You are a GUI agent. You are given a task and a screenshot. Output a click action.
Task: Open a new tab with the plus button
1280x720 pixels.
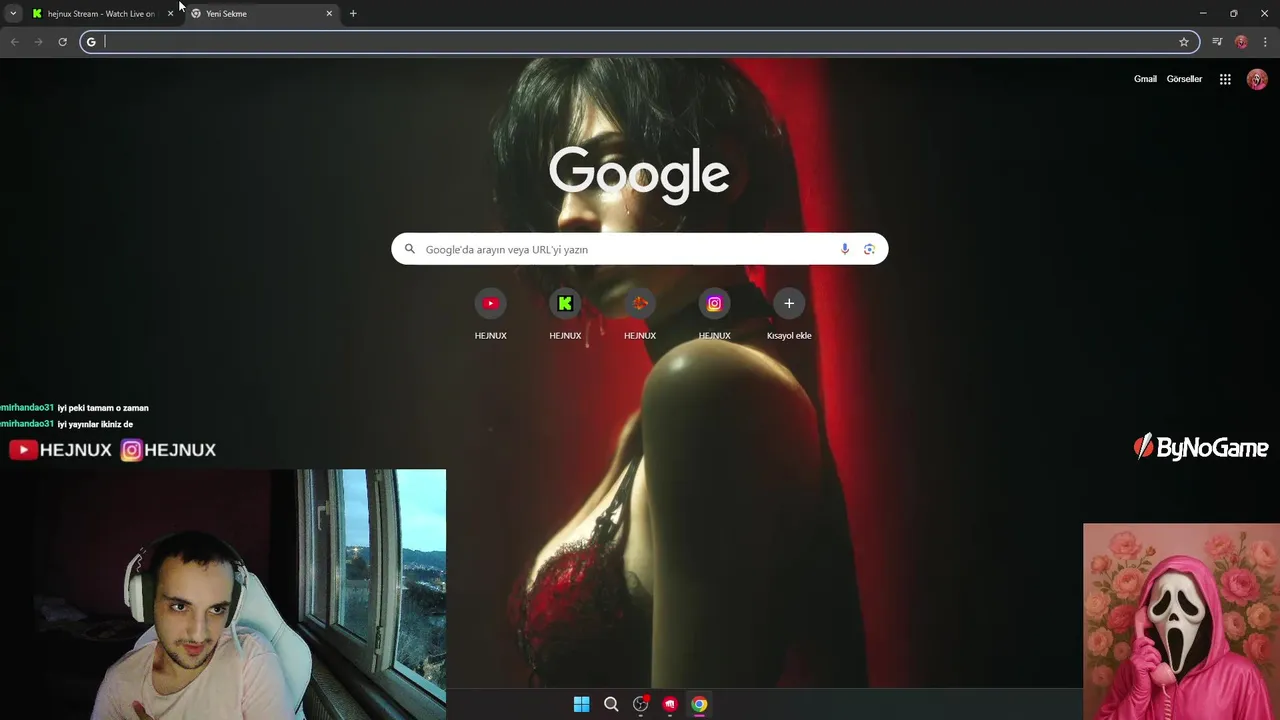[353, 14]
